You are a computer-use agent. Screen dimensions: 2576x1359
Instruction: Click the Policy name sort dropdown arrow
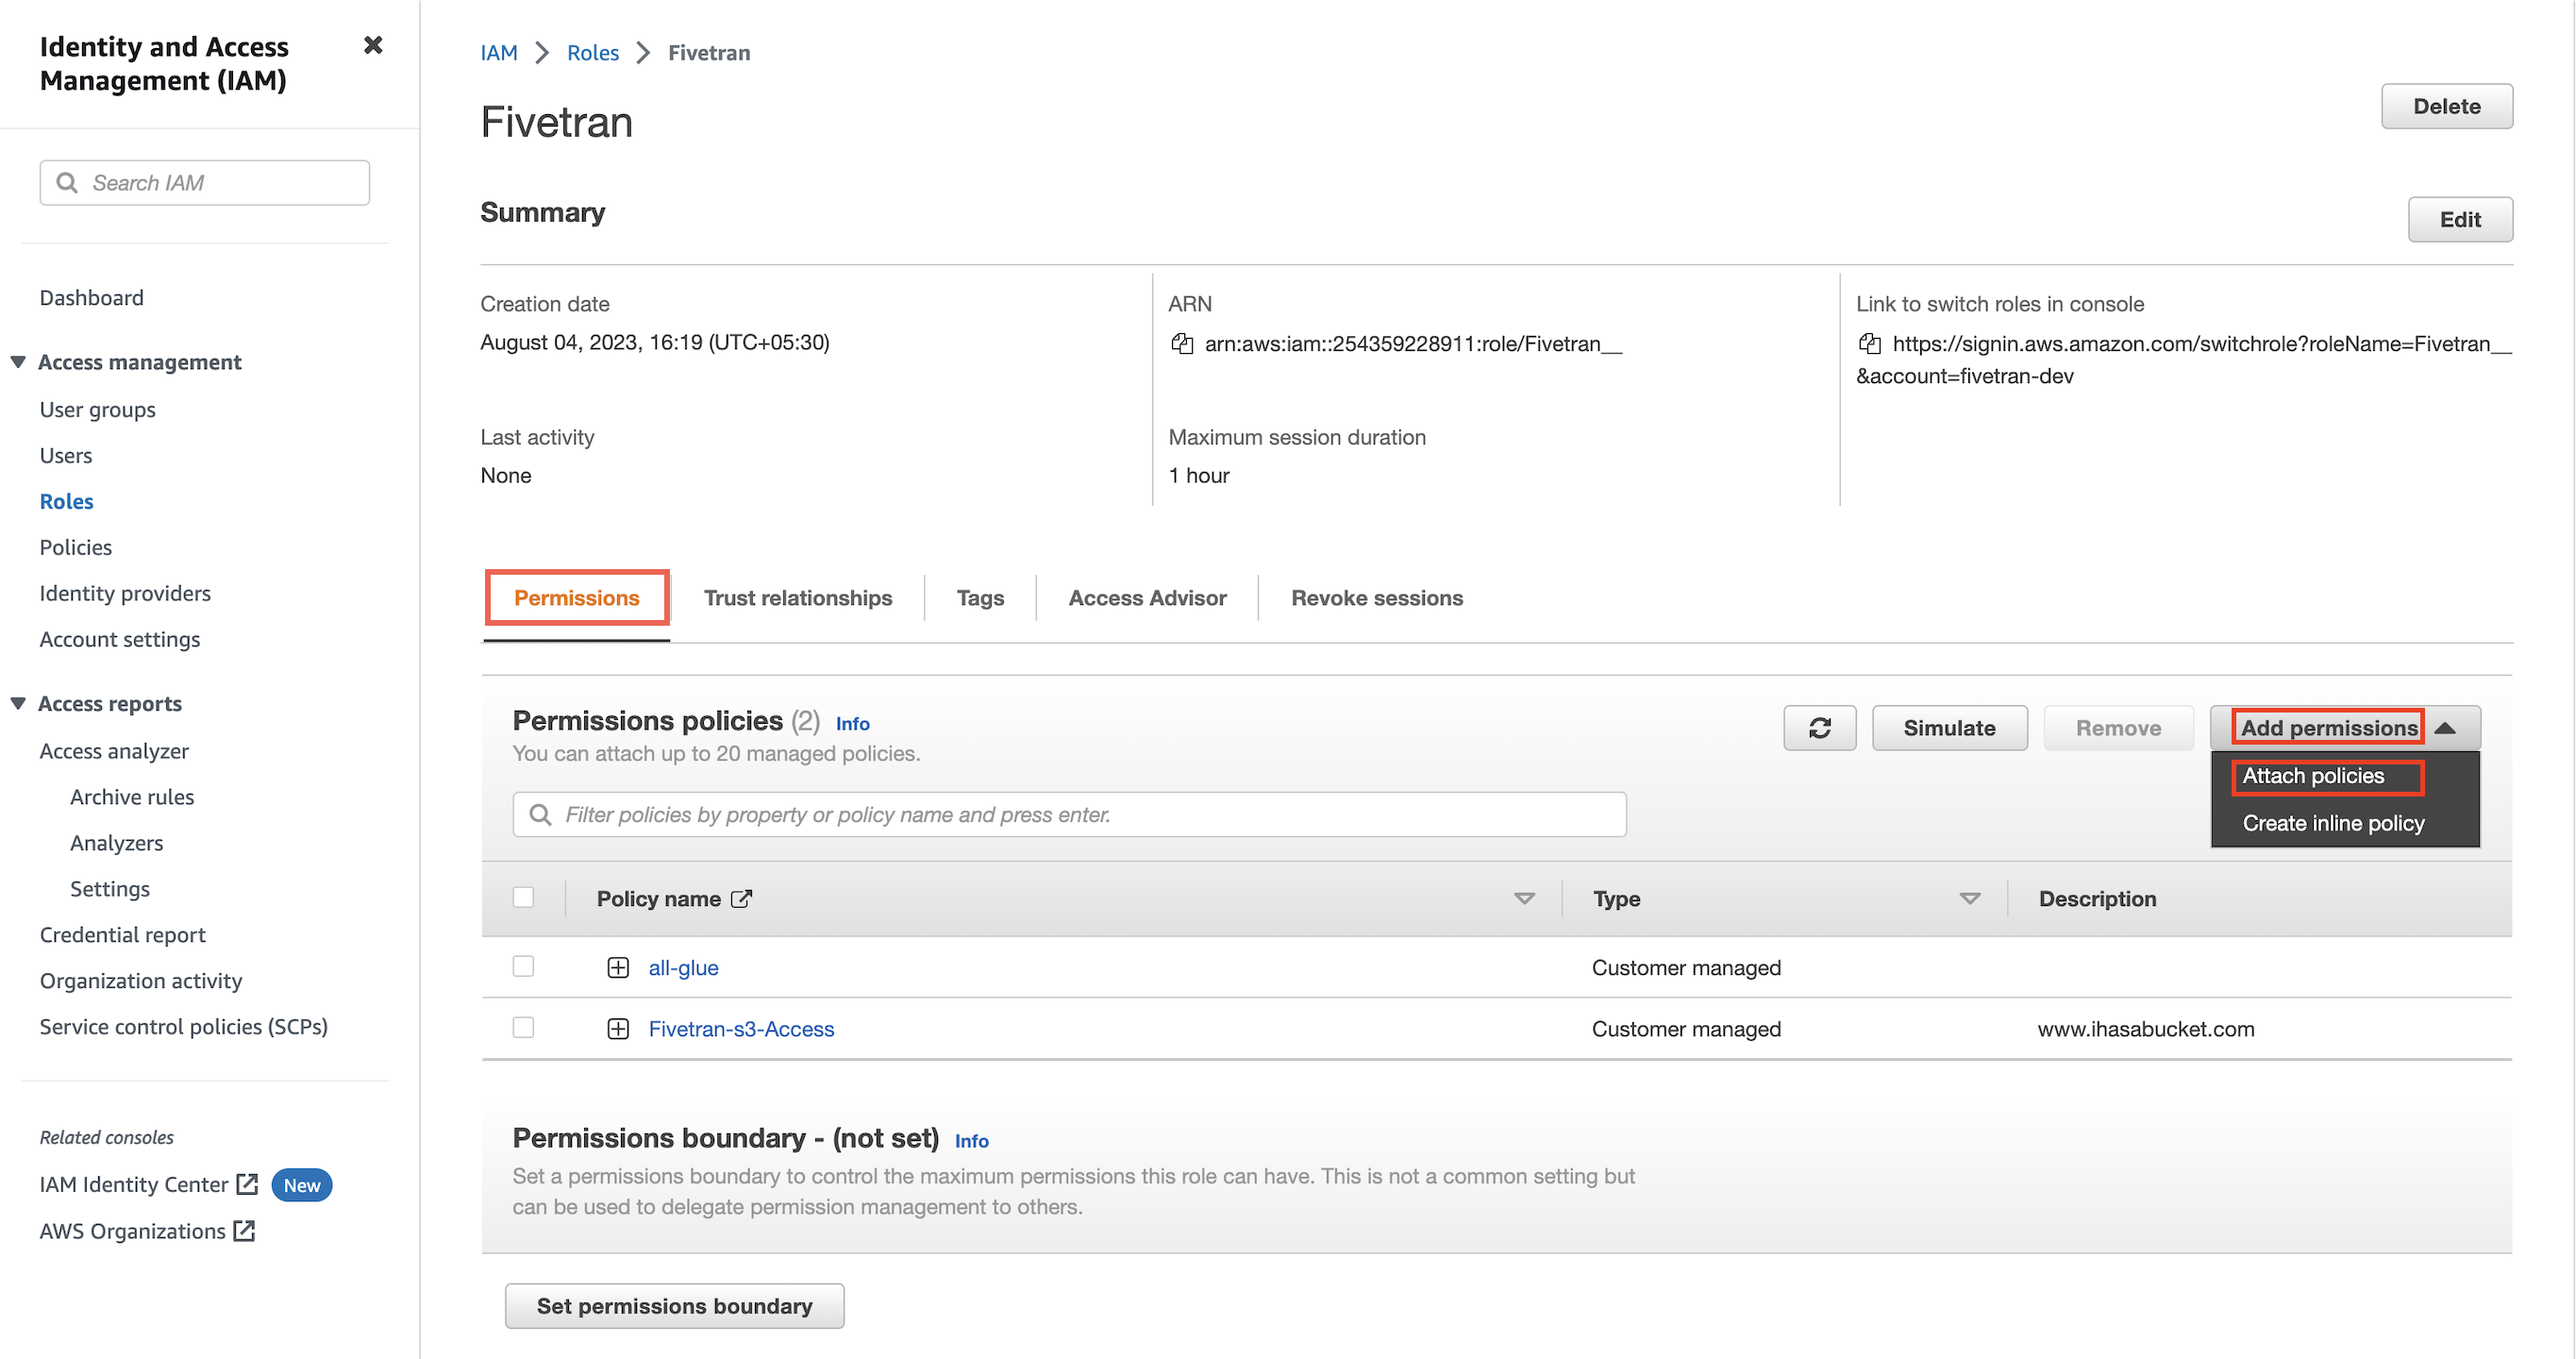point(1525,898)
